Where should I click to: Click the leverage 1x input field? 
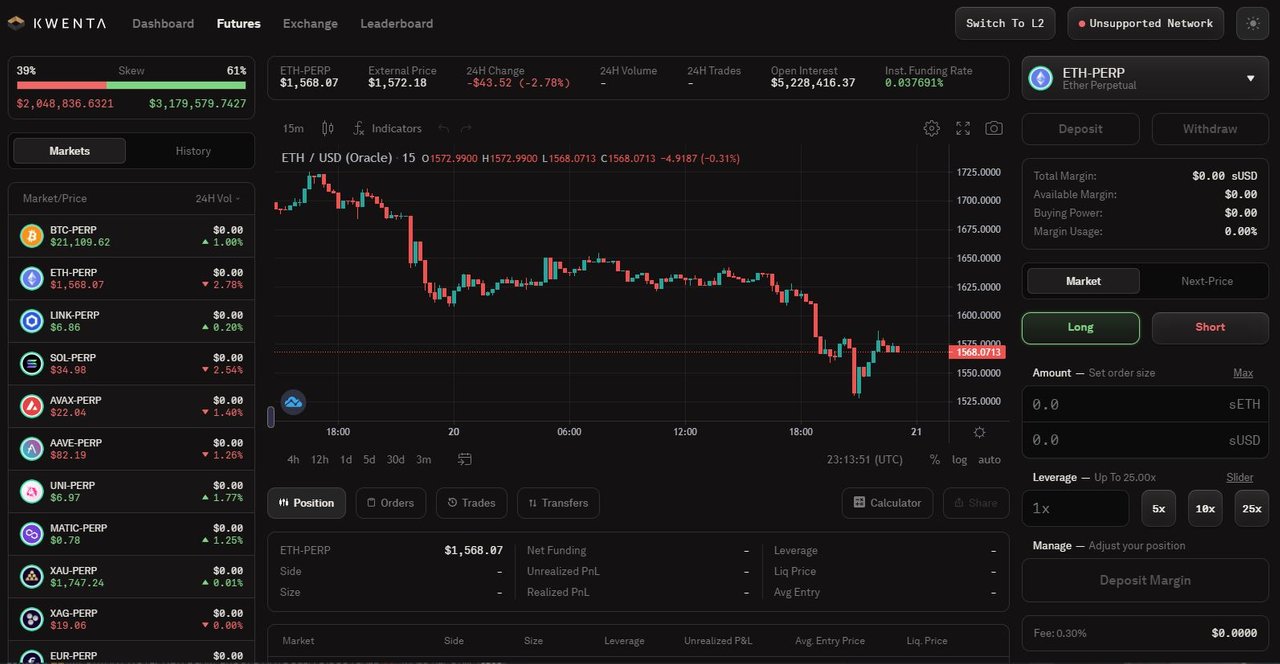click(1076, 508)
